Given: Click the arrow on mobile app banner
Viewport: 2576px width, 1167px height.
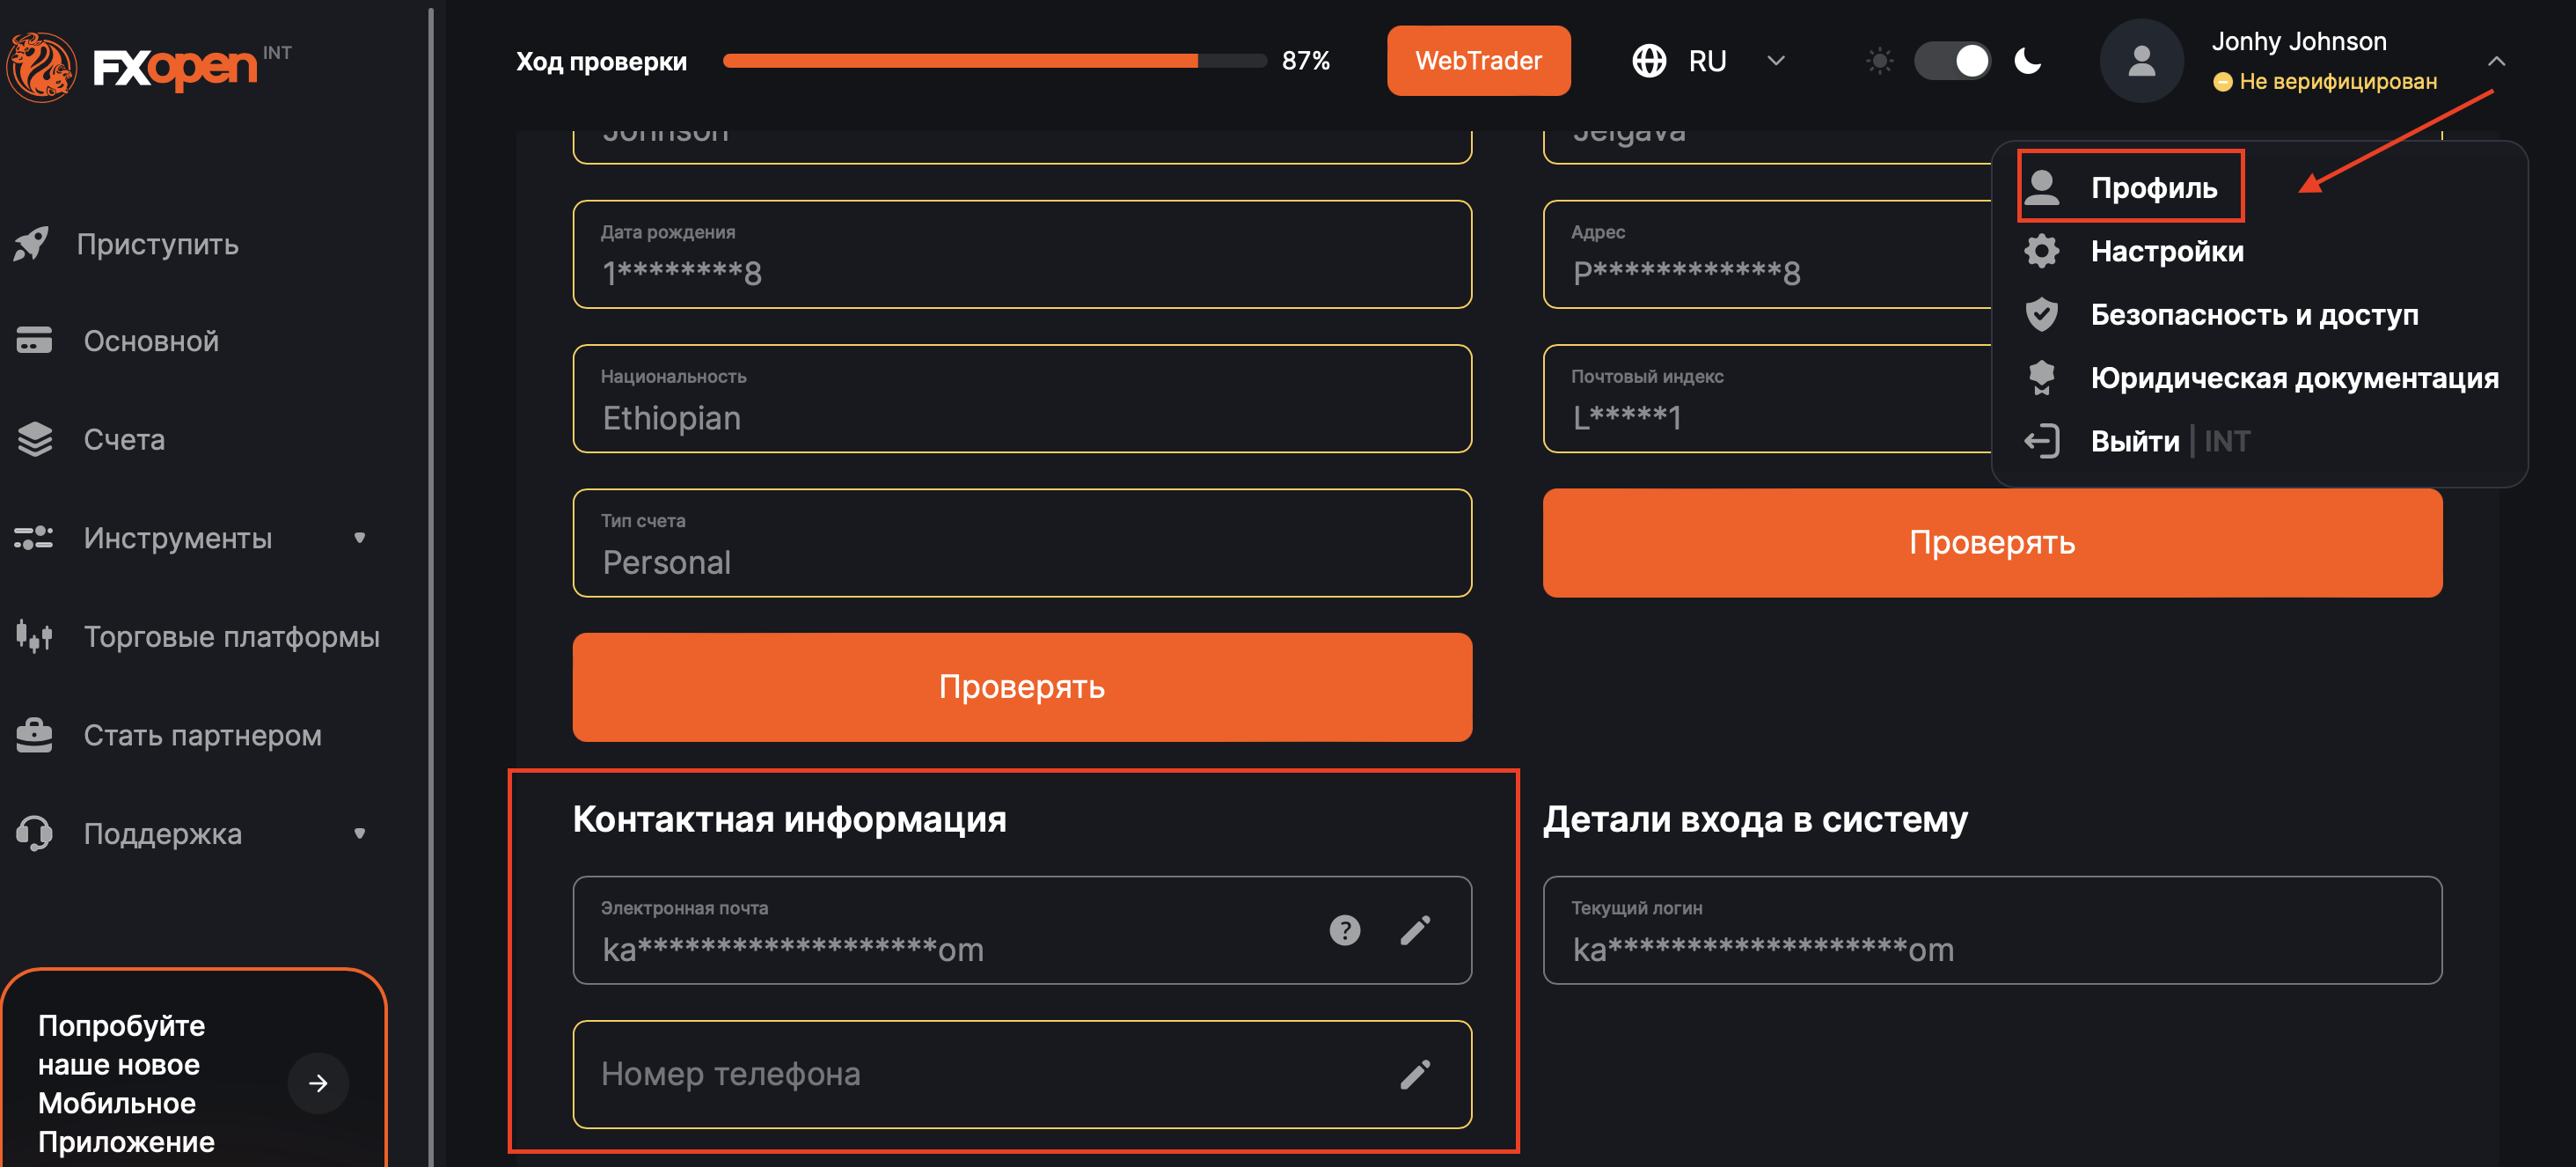Looking at the screenshot, I should click(x=318, y=1083).
